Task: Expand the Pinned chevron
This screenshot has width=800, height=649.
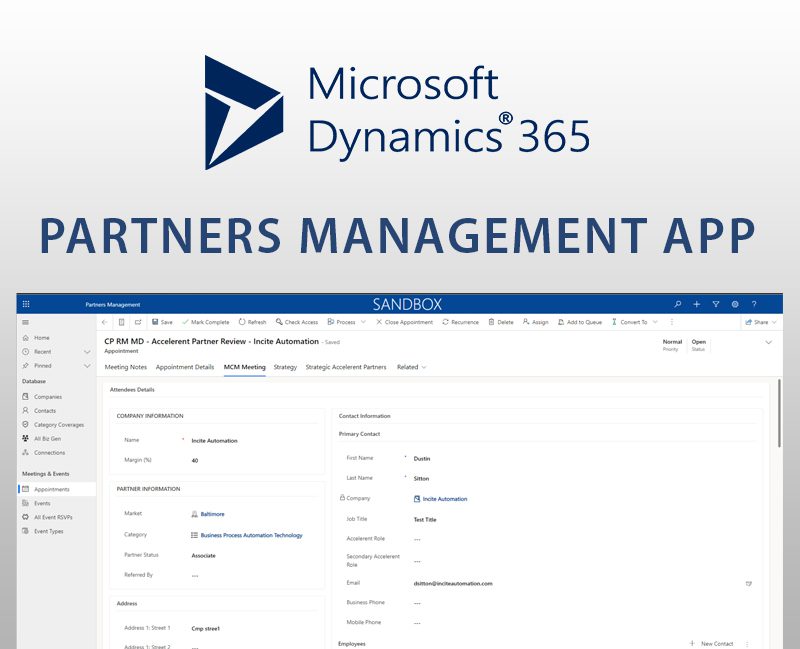Action: click(87, 366)
